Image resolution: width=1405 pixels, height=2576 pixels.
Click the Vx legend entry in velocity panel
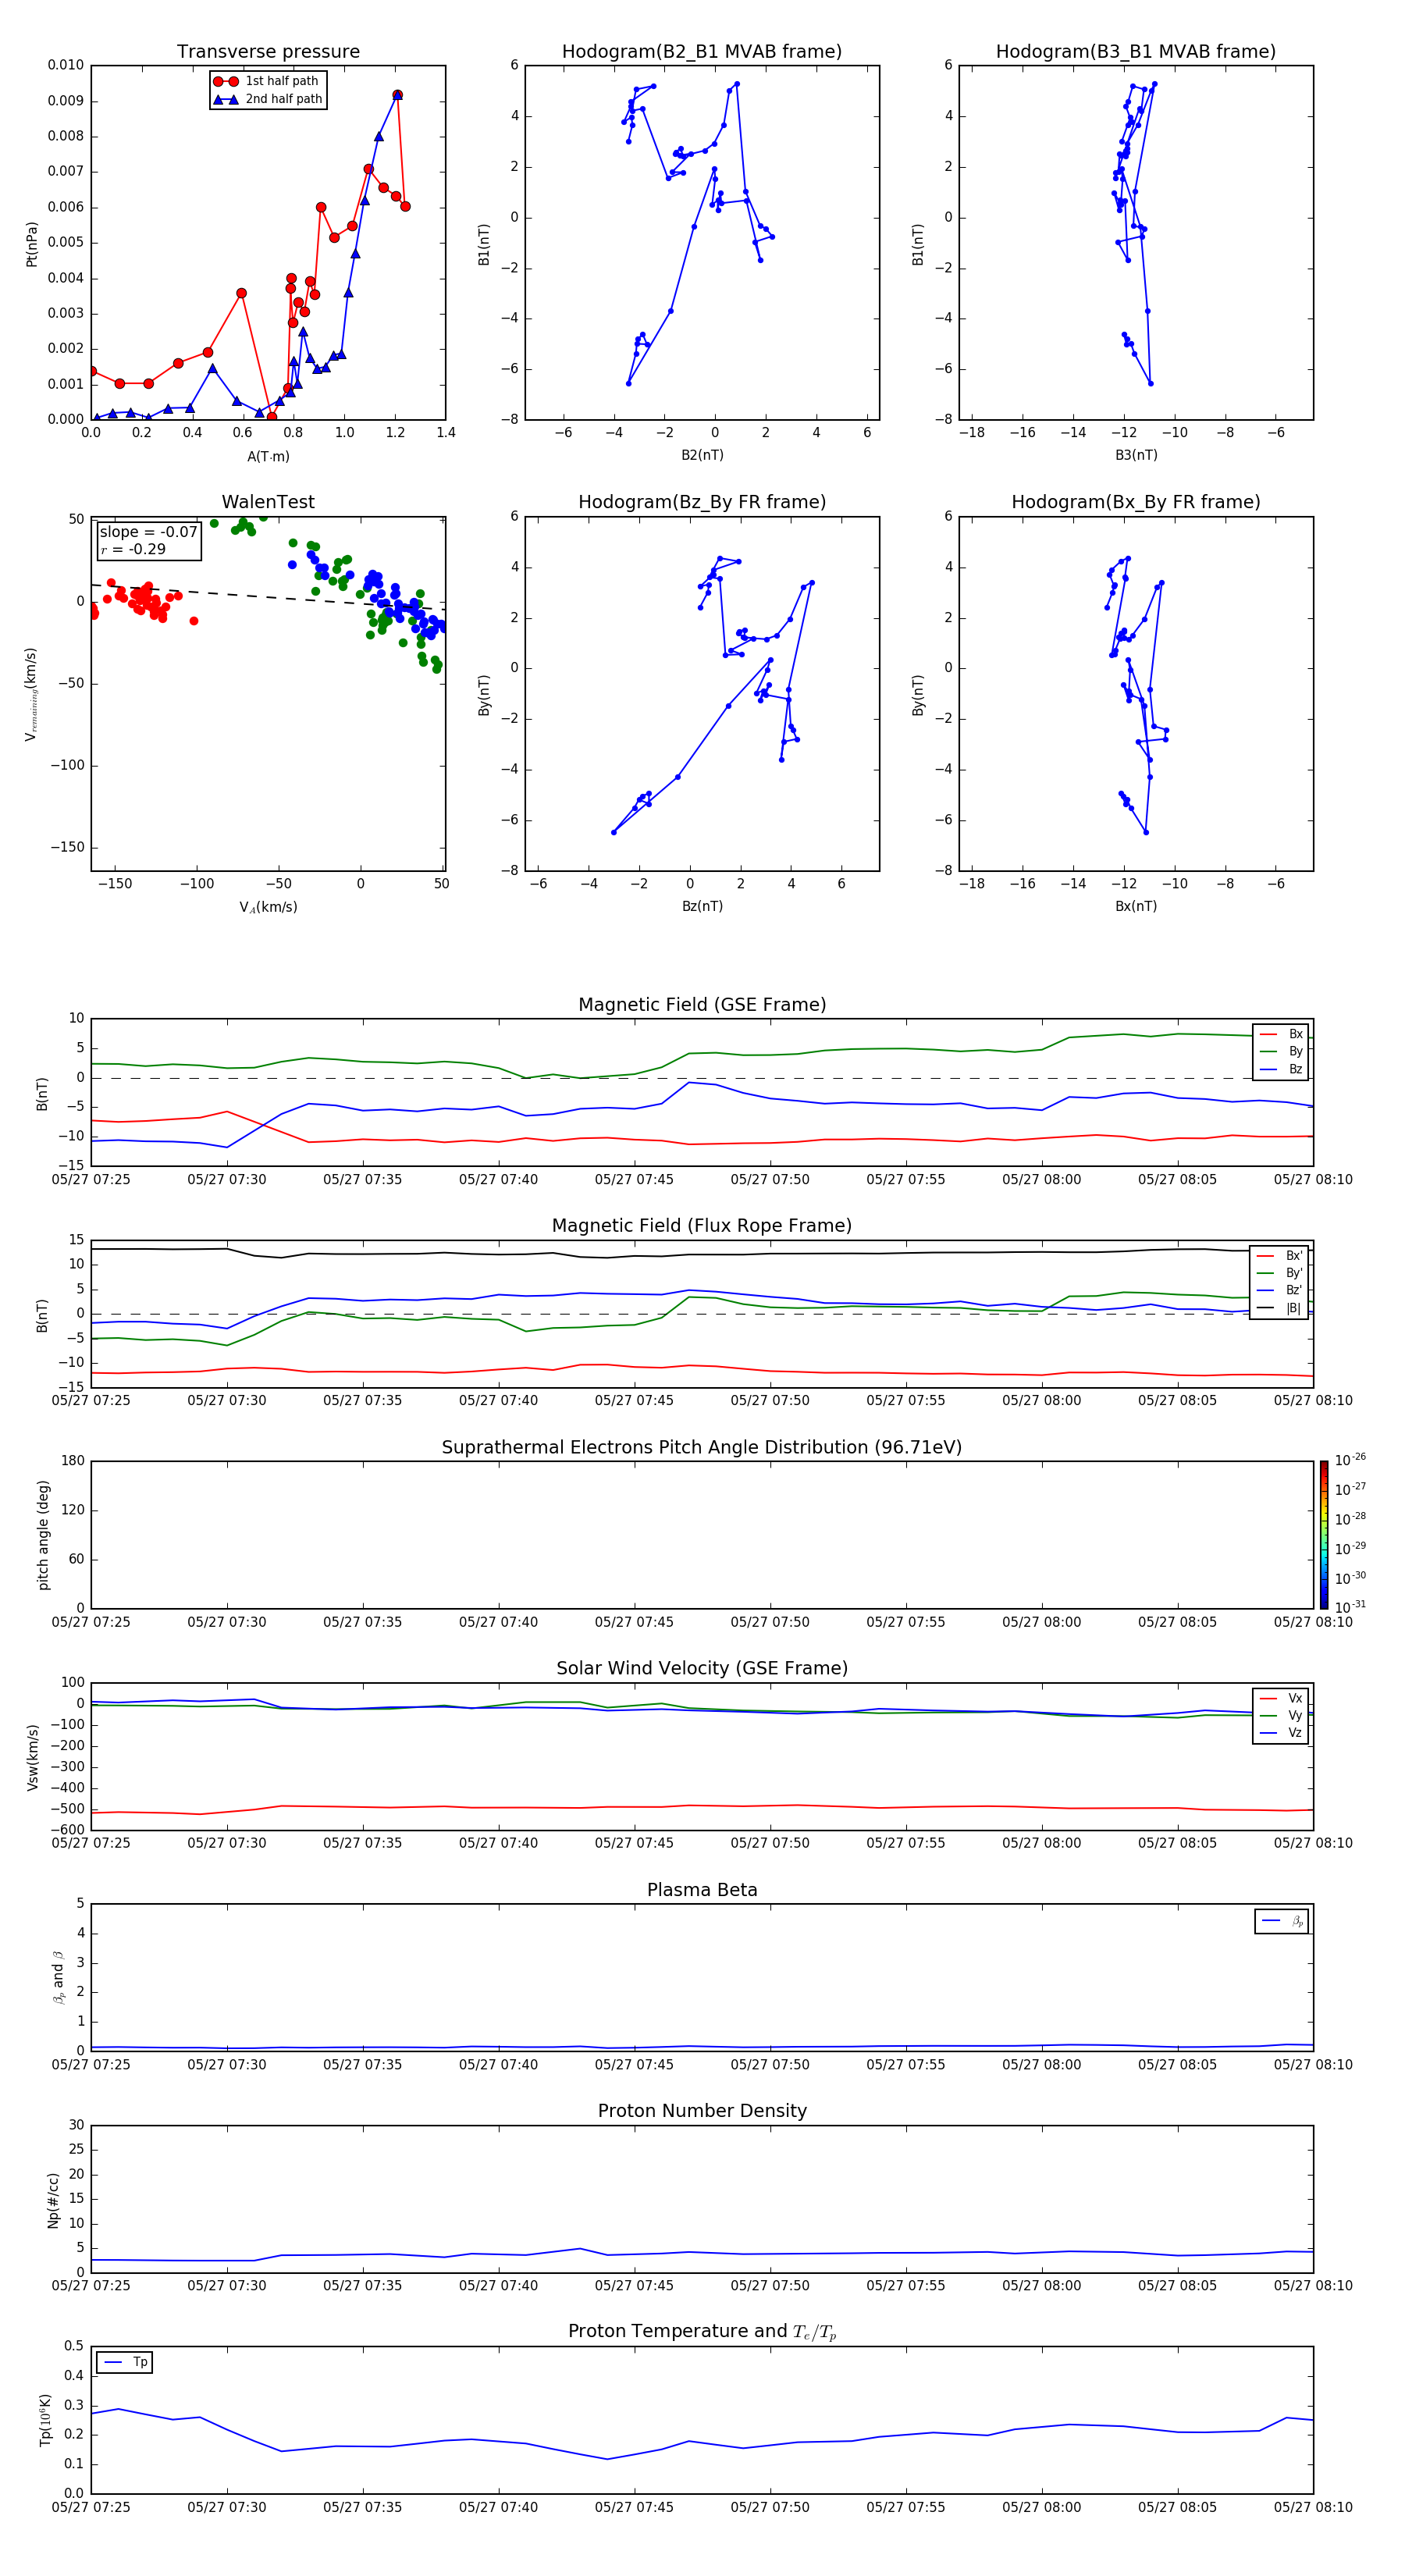tap(1281, 1698)
